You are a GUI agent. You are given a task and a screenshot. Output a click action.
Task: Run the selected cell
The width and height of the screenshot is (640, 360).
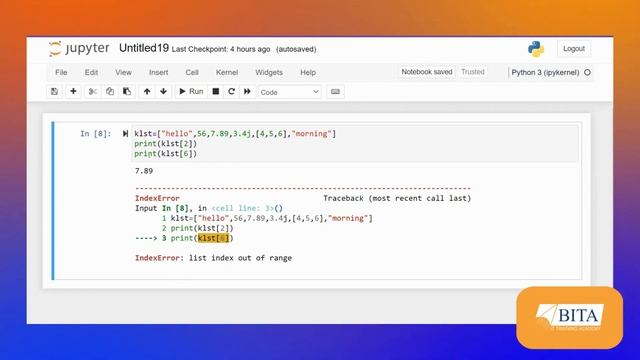tap(191, 91)
